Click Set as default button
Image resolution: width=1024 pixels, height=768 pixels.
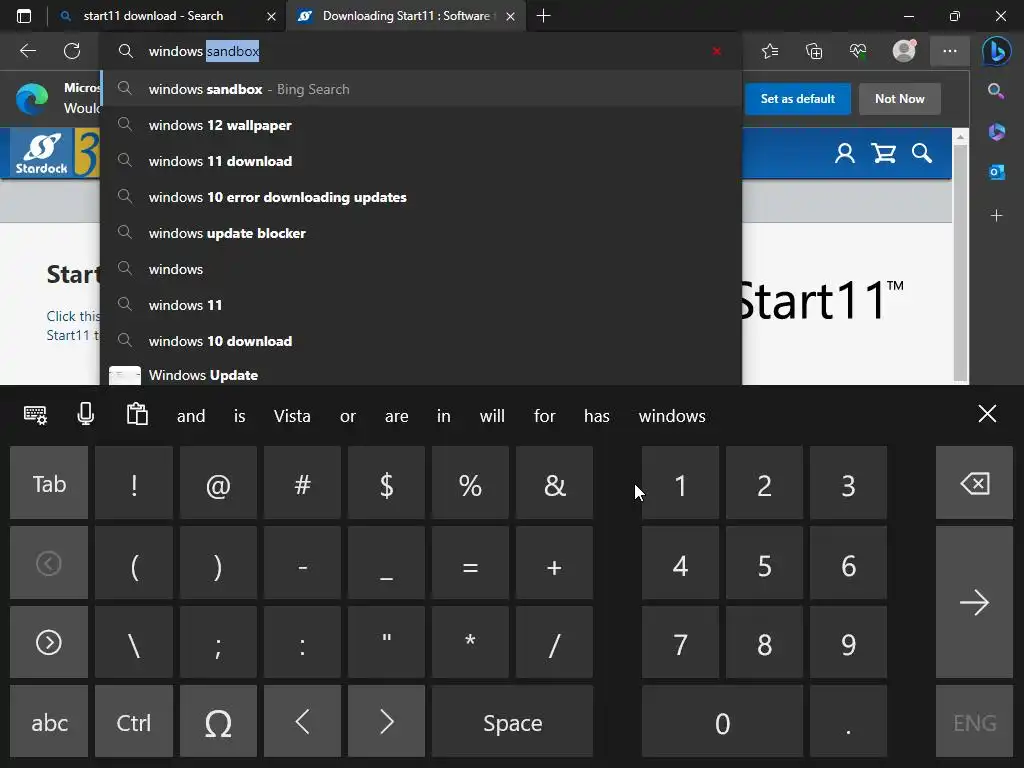point(797,99)
